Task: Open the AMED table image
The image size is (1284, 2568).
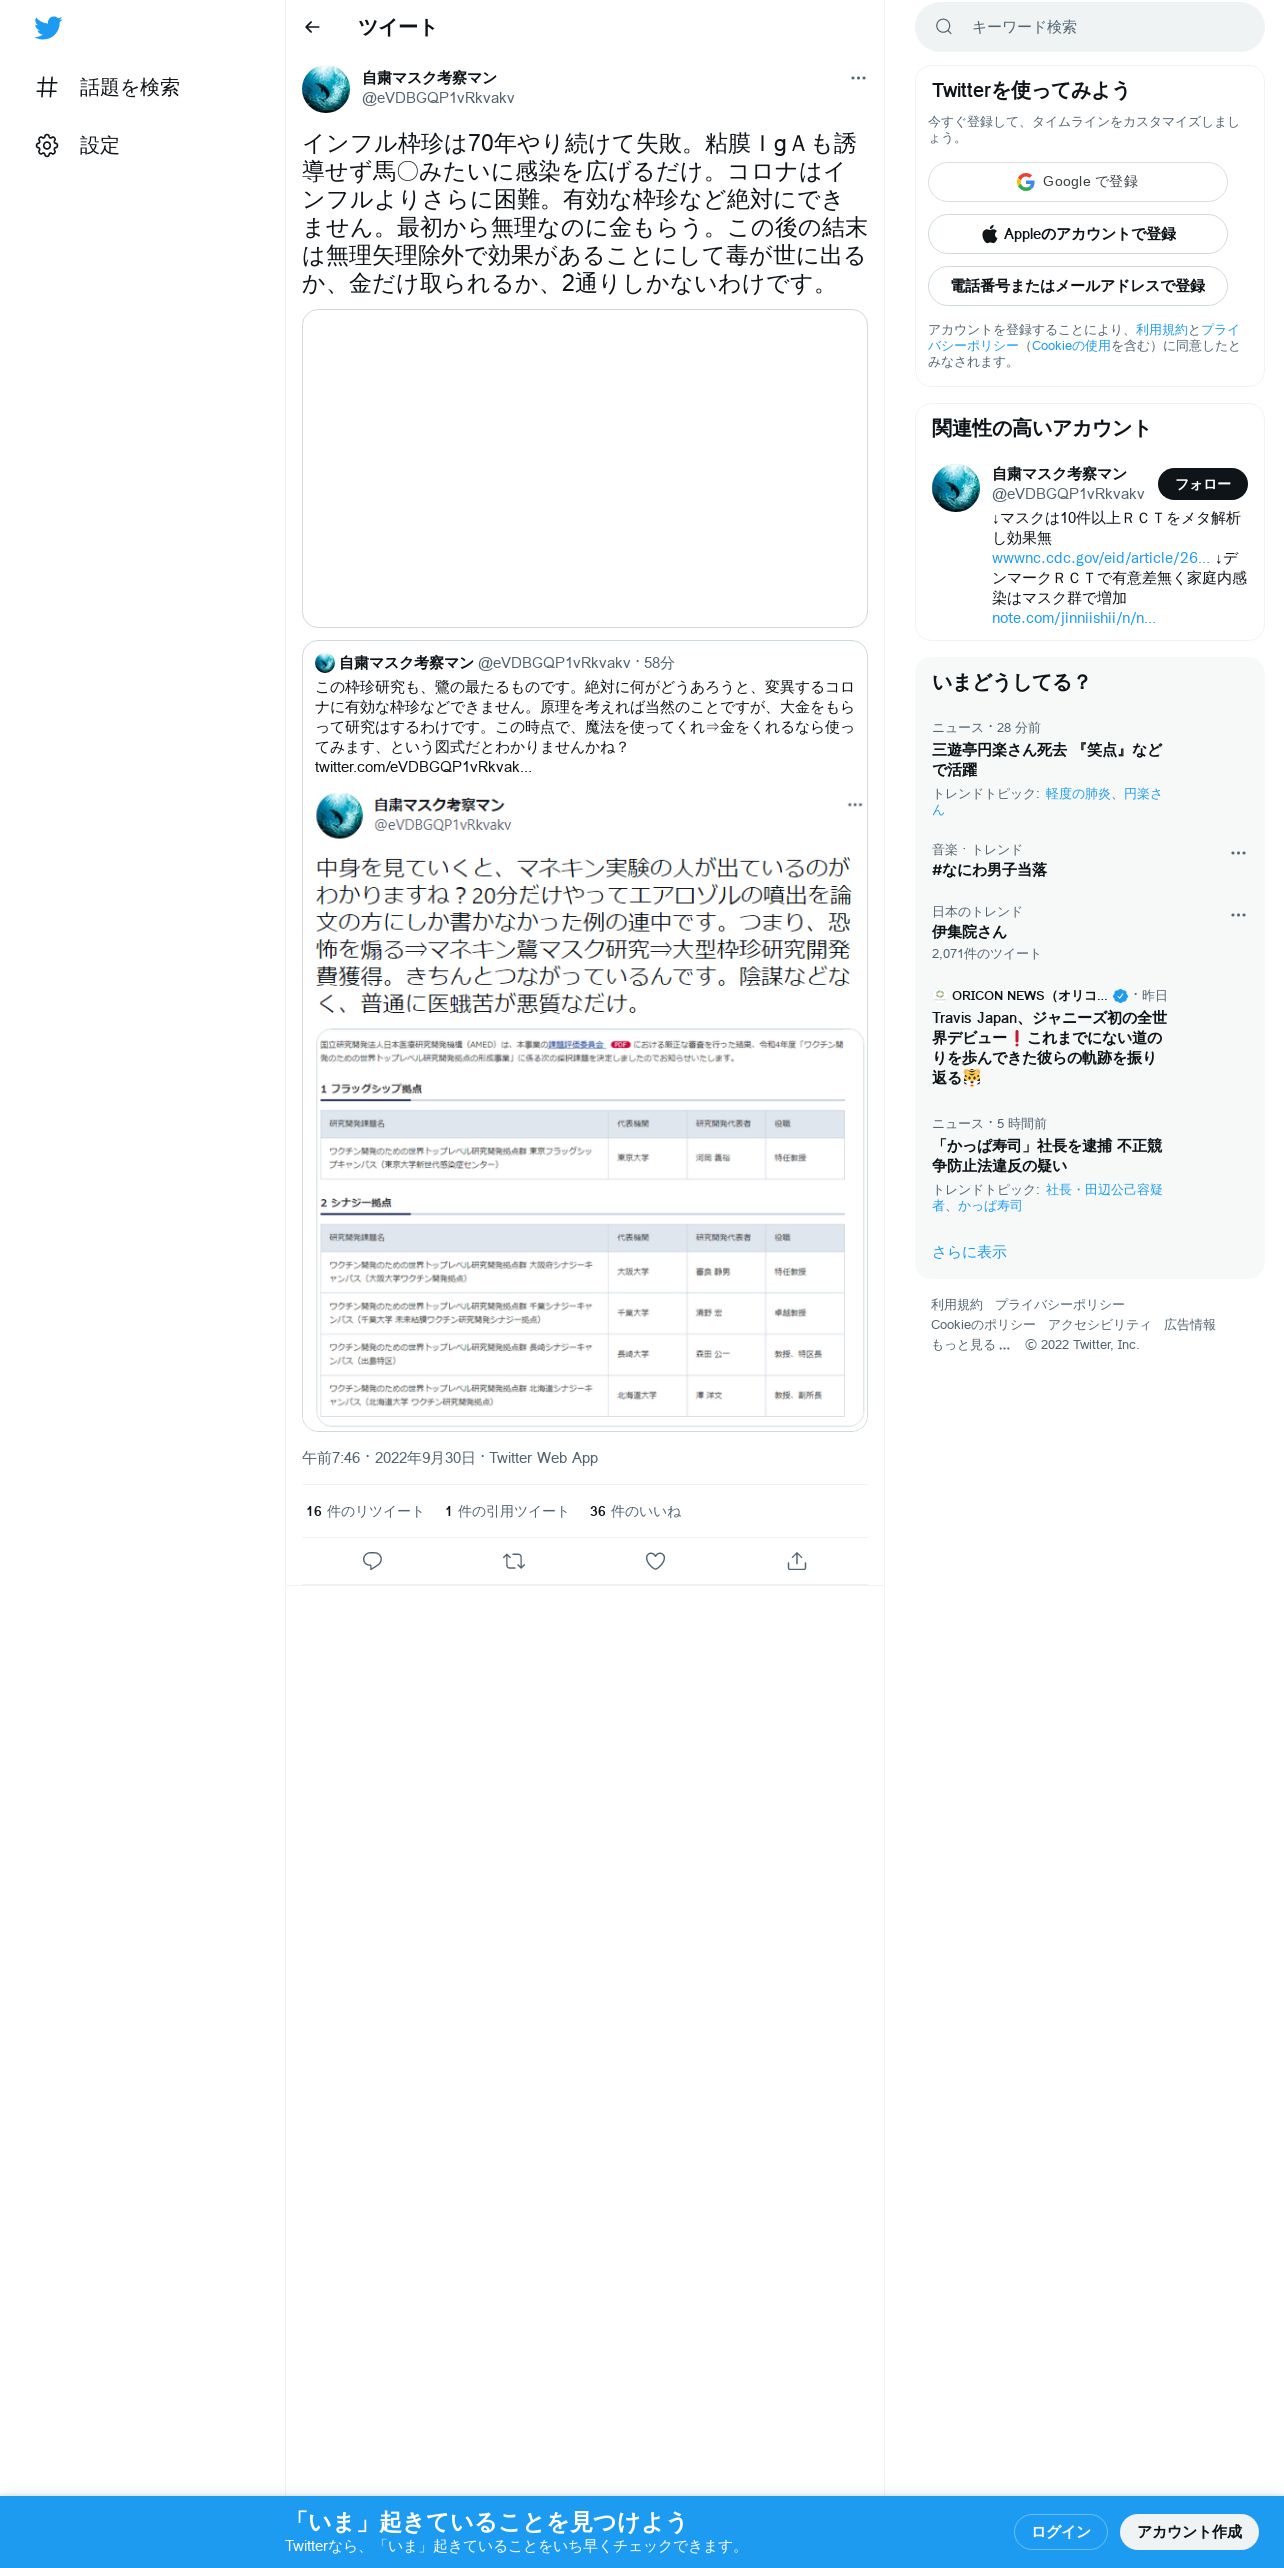Action: coord(590,1226)
